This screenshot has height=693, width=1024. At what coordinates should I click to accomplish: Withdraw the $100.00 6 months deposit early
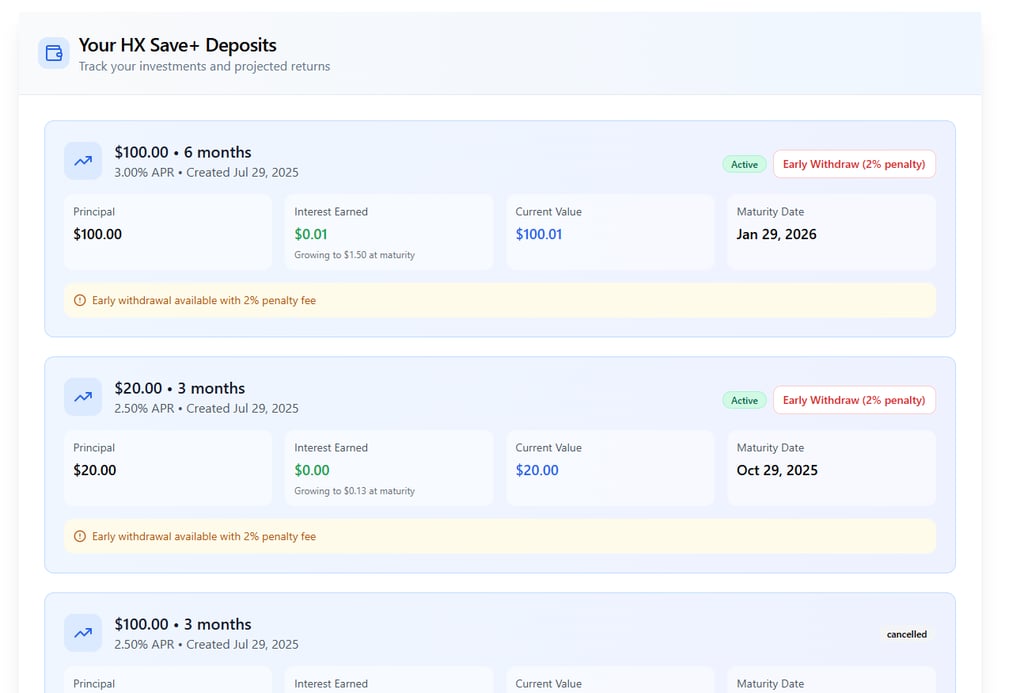[854, 164]
